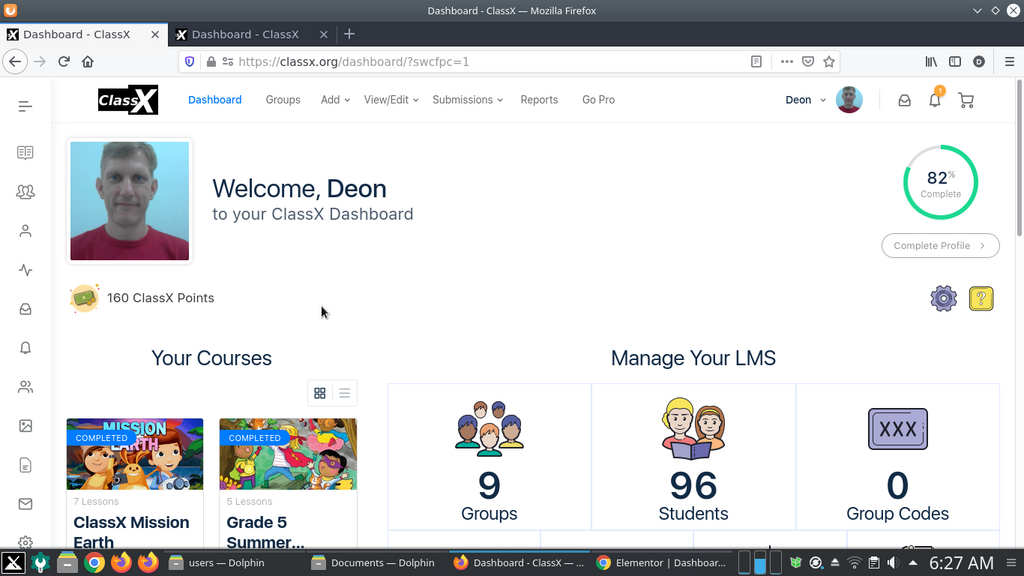Click the small avatar in header

pyautogui.click(x=849, y=100)
